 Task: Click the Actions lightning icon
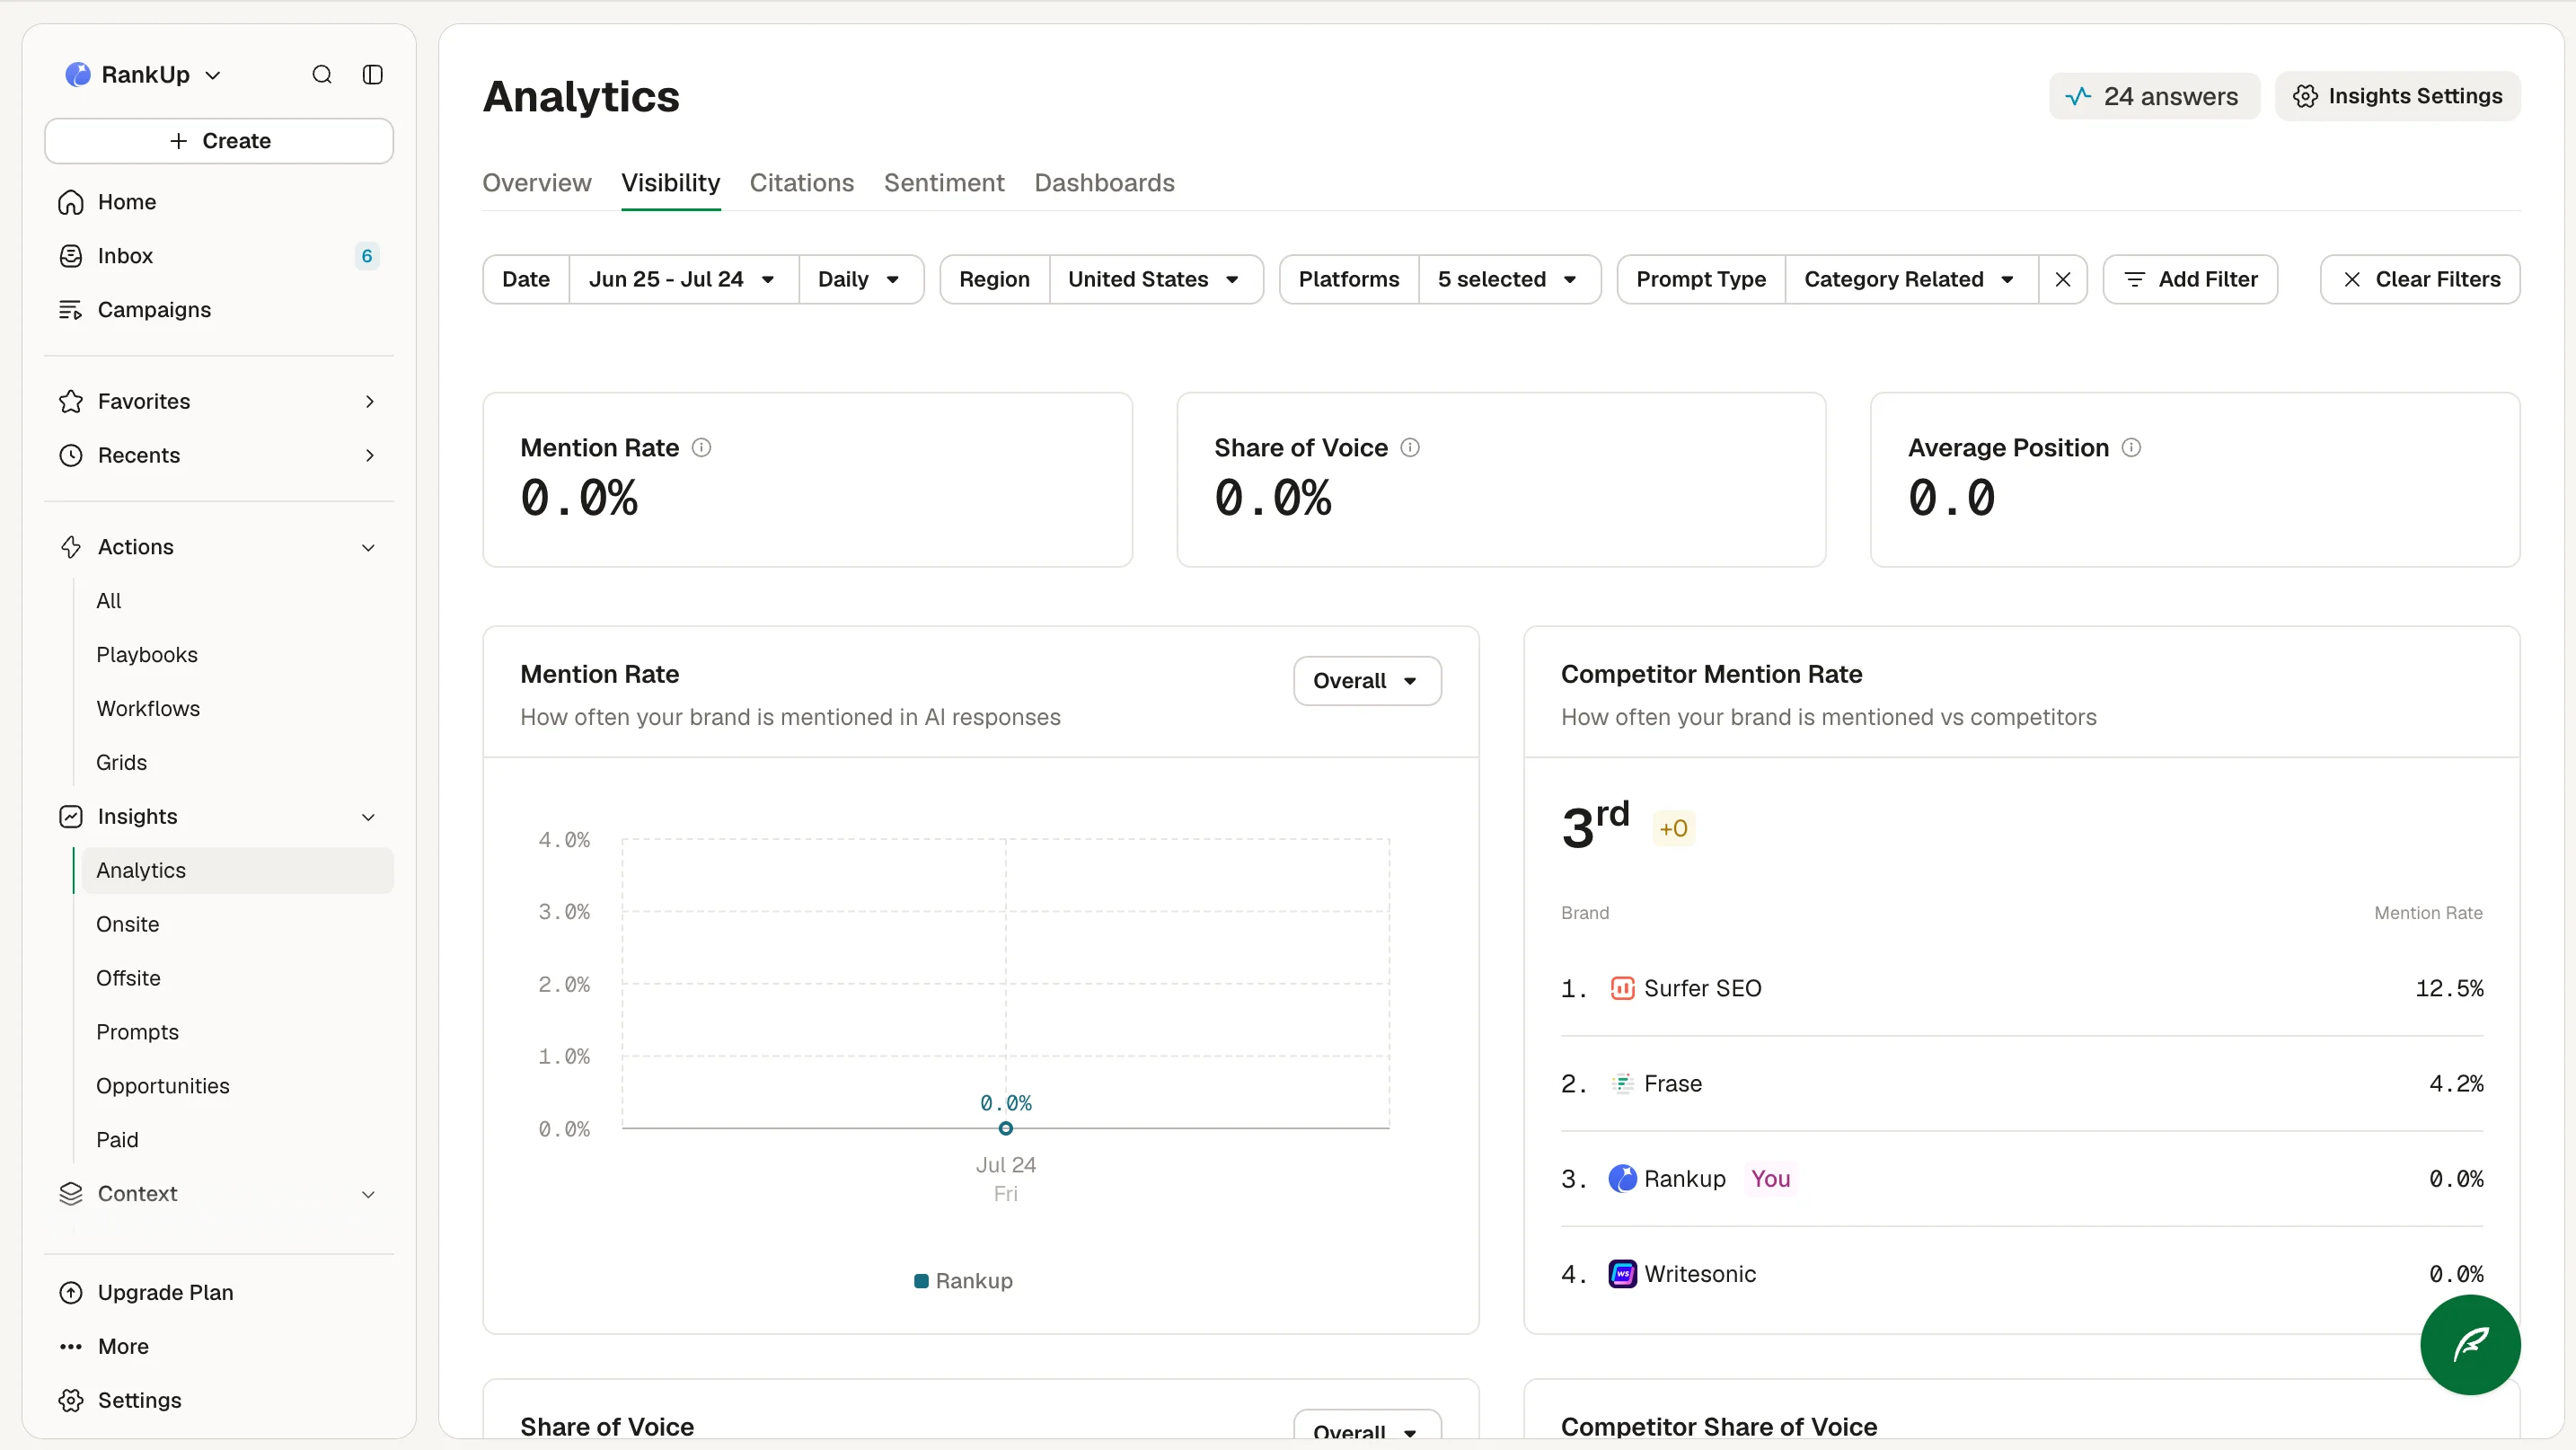71,547
